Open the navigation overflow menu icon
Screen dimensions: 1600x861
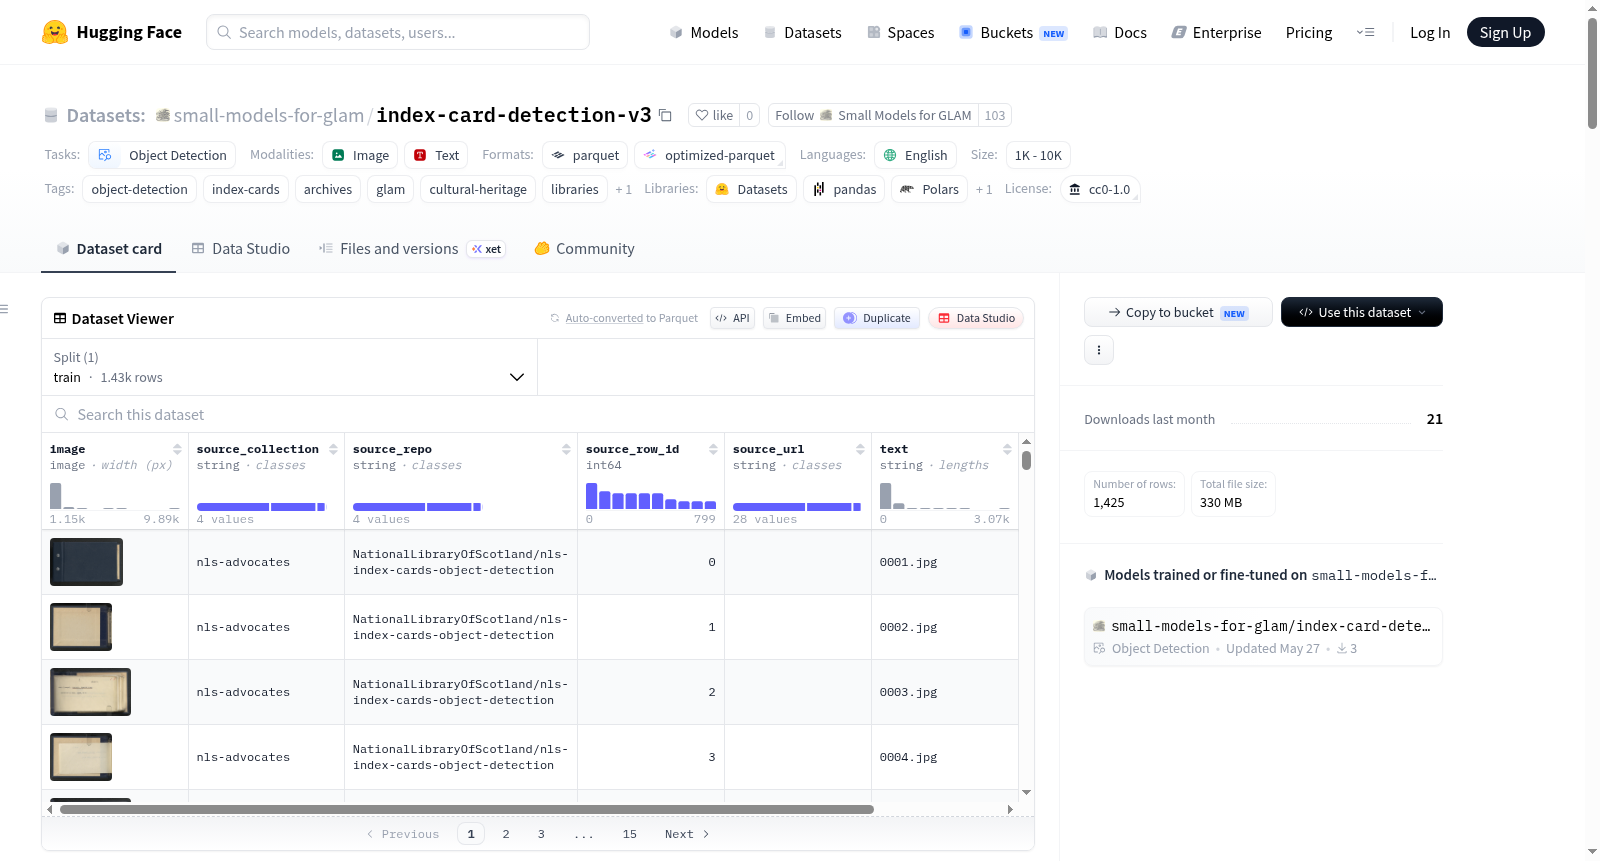pos(1365,32)
